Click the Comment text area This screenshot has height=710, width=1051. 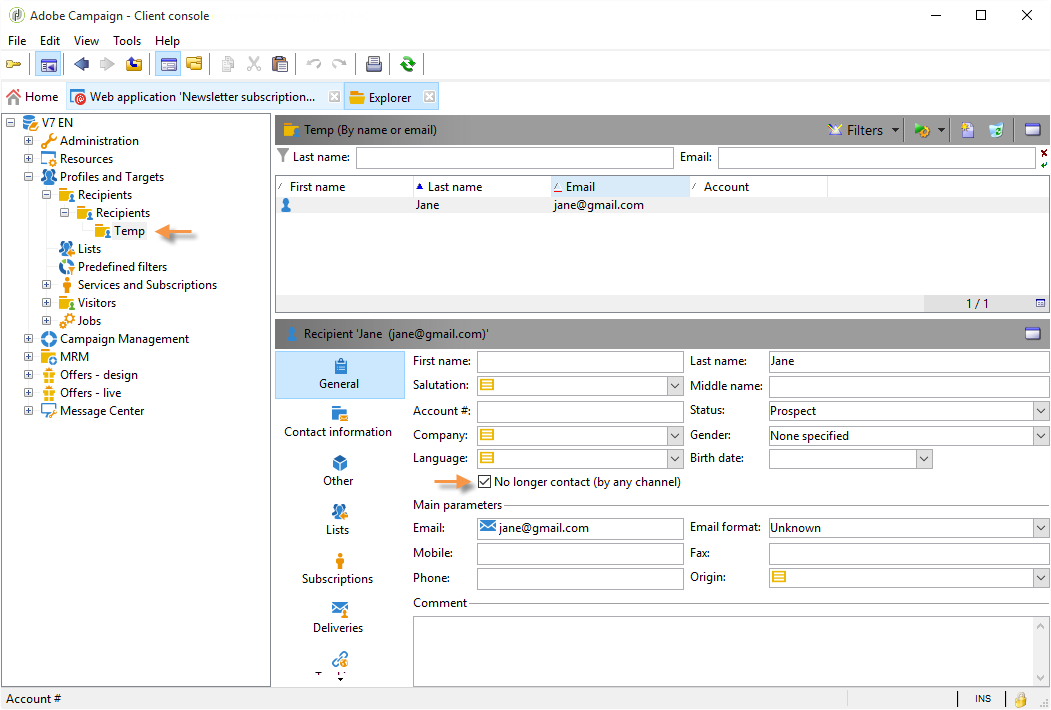pyautogui.click(x=725, y=652)
